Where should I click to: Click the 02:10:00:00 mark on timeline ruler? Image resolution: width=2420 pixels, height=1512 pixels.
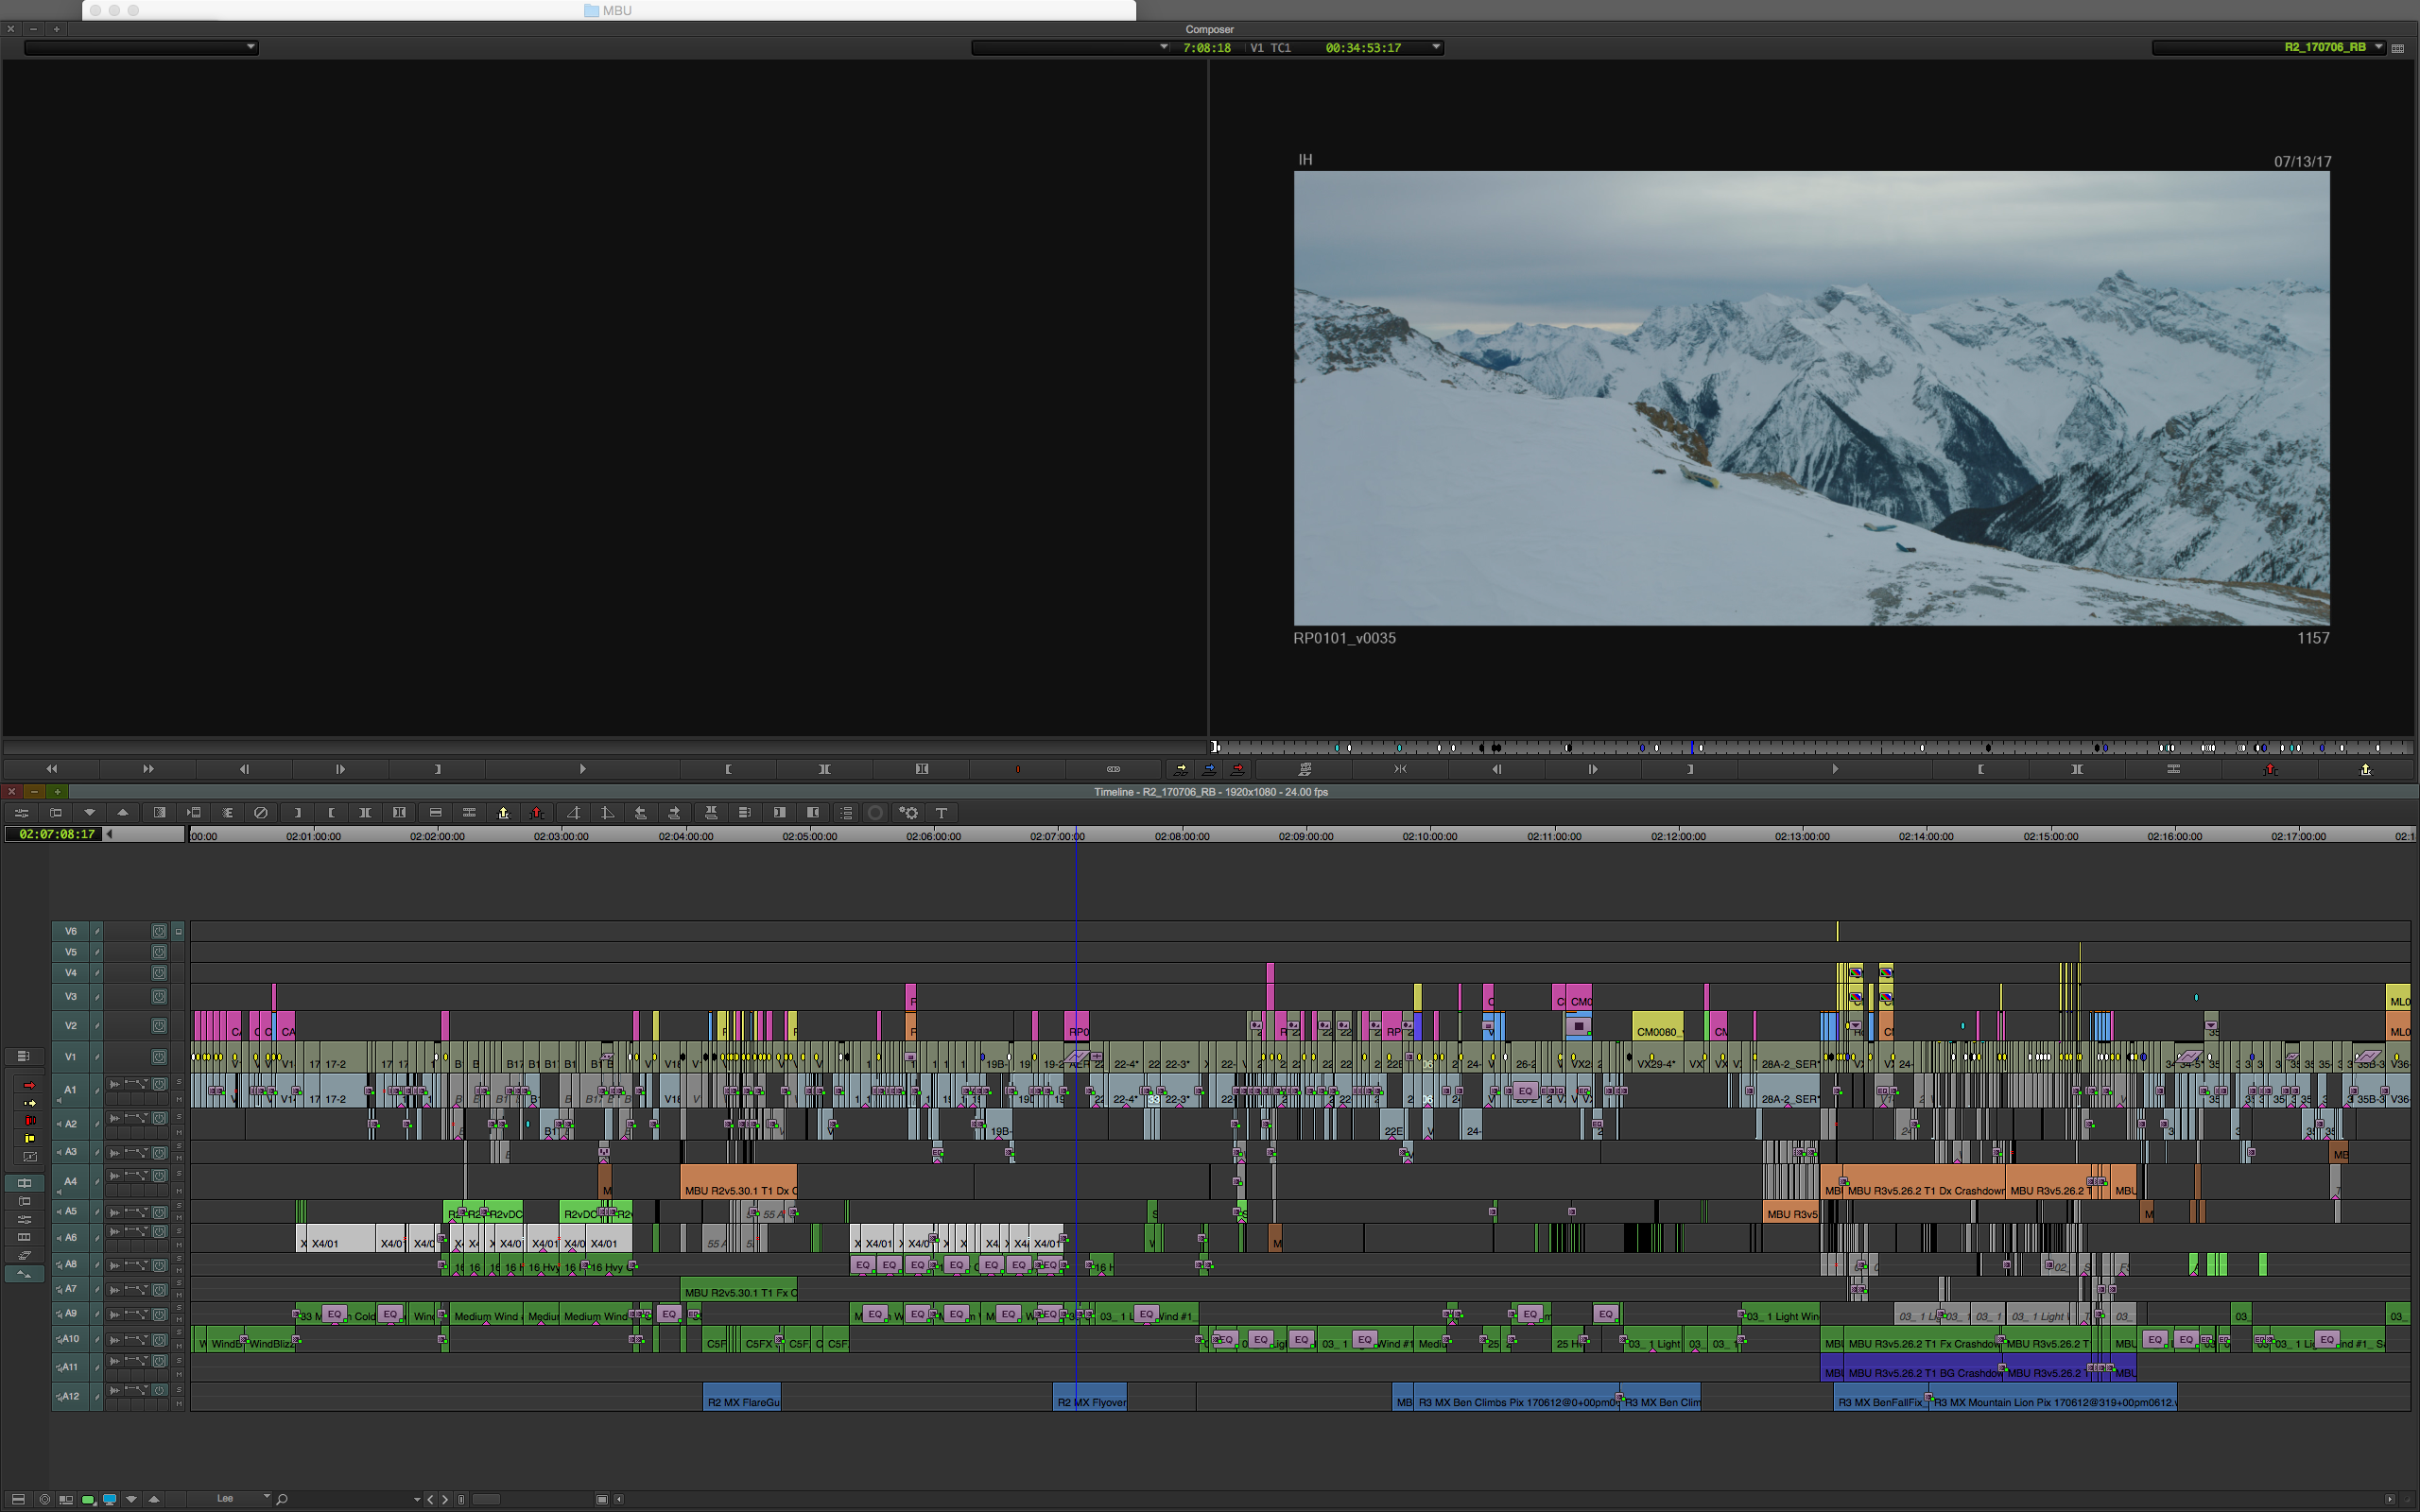click(1430, 836)
